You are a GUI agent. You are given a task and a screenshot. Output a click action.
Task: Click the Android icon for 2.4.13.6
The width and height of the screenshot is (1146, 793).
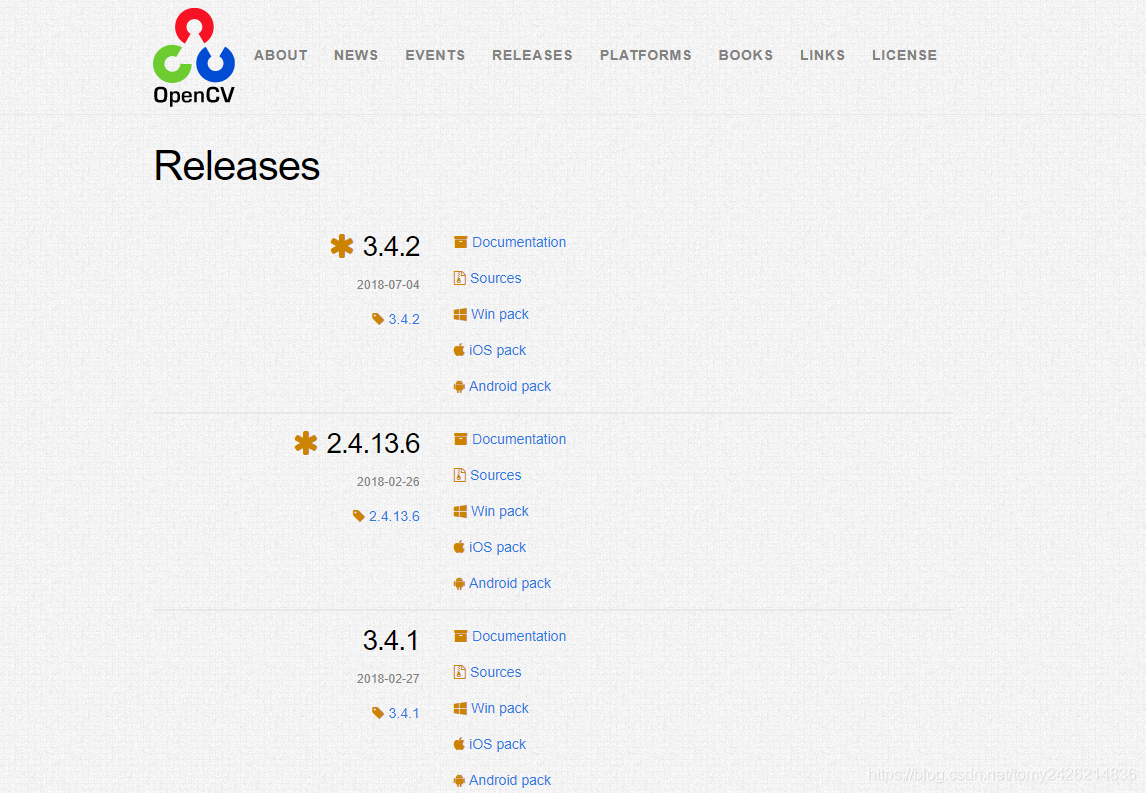click(459, 583)
